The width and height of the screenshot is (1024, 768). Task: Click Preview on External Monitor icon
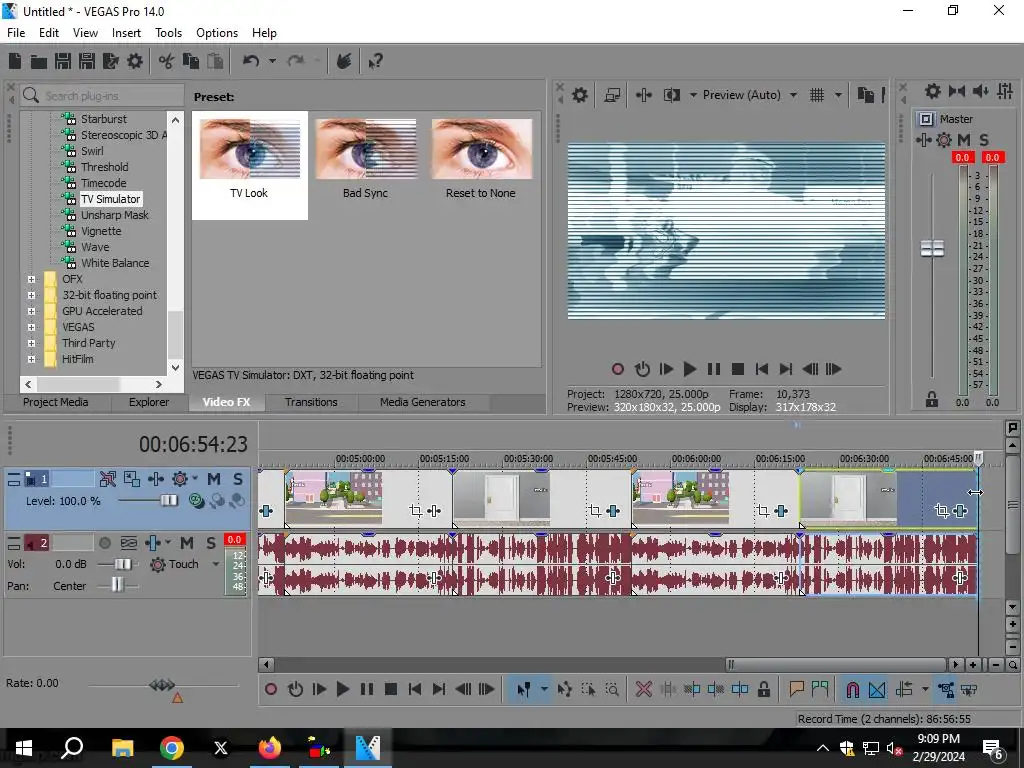coord(612,95)
